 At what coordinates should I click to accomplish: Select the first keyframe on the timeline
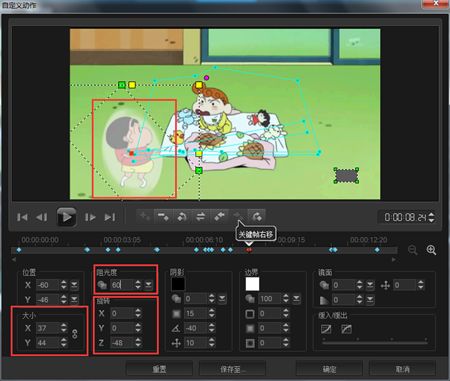[x=19, y=250]
